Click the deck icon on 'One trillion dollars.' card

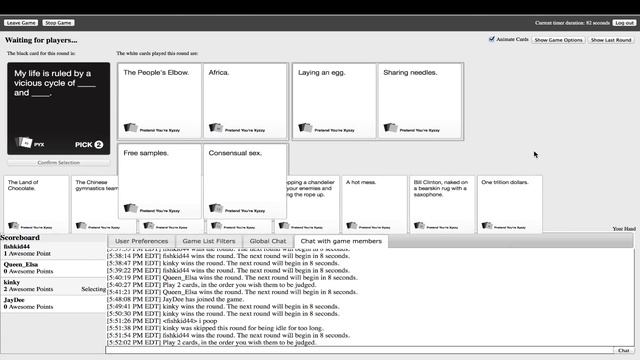(487, 225)
